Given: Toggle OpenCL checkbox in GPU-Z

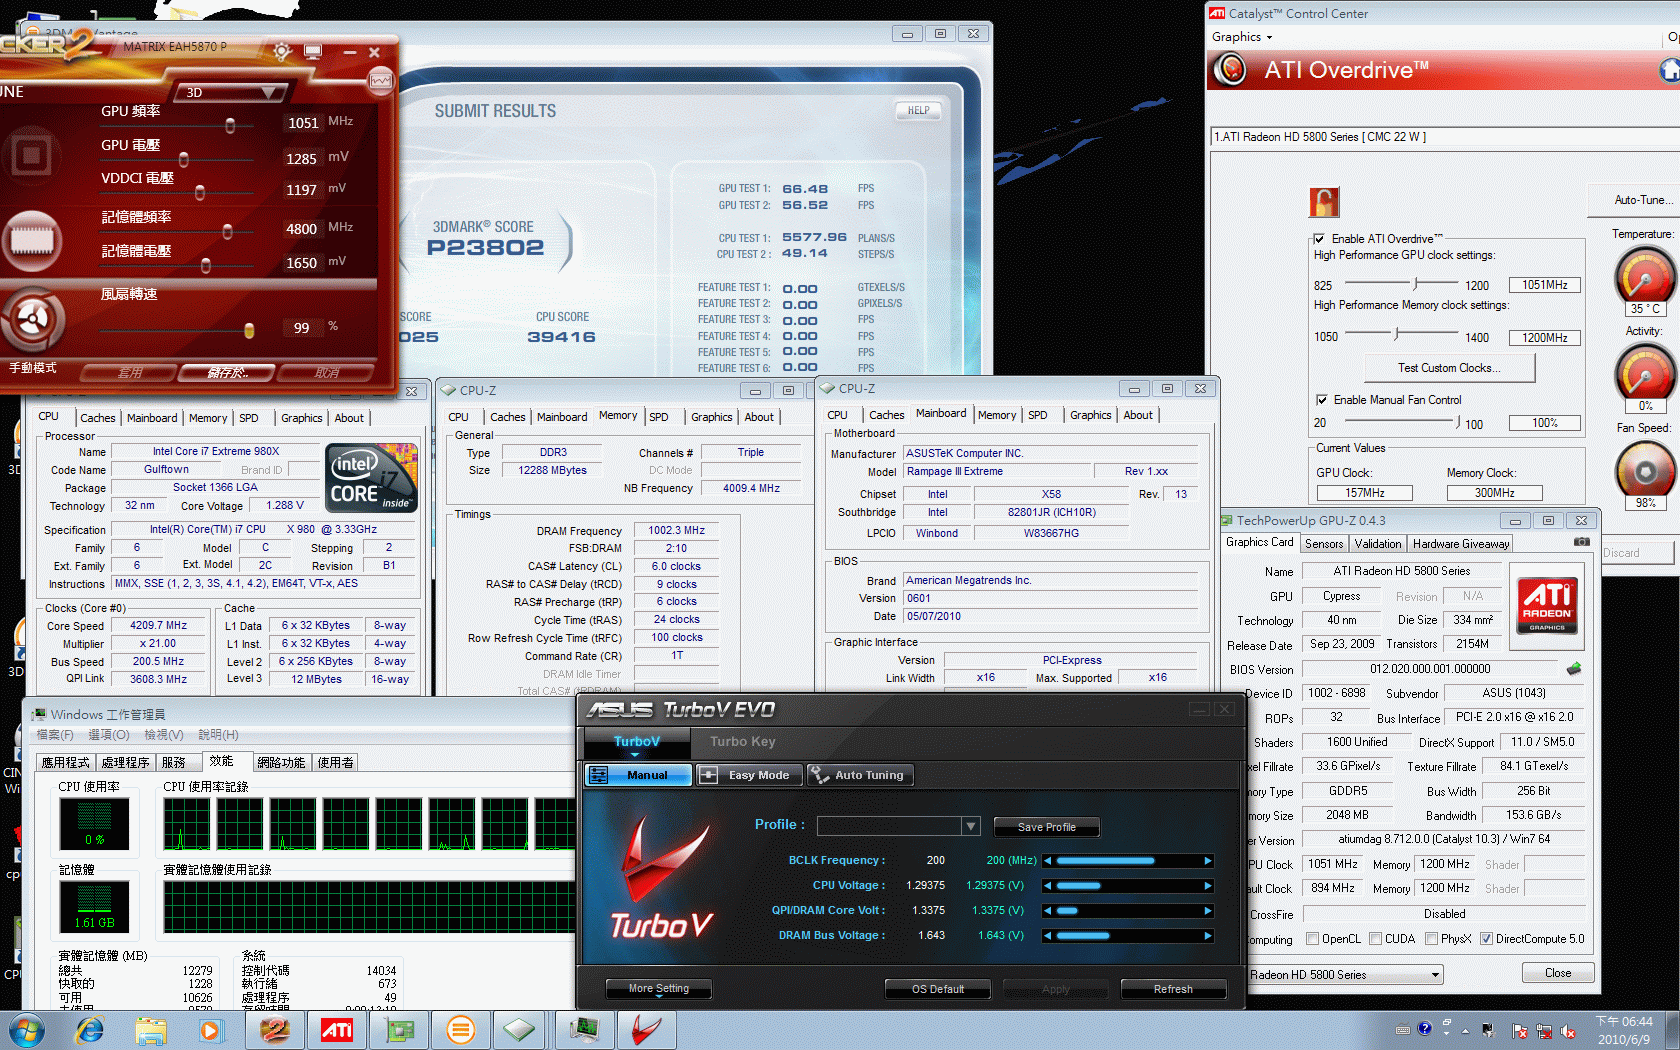Looking at the screenshot, I should click(x=1311, y=939).
